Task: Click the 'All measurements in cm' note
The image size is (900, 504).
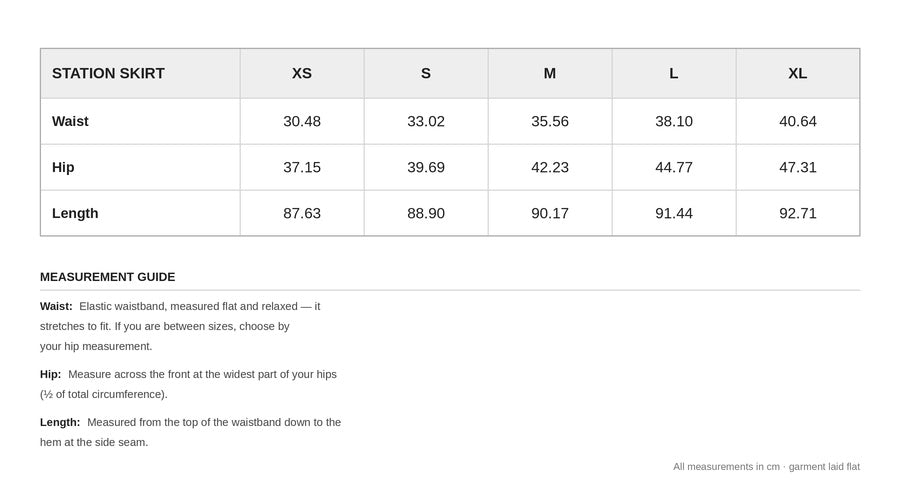Action: [x=766, y=467]
